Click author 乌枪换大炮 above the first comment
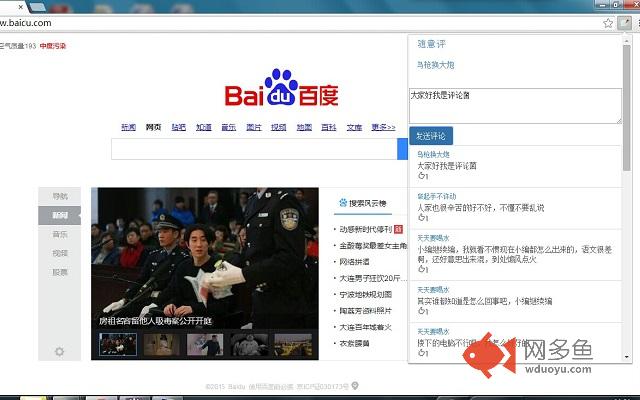The width and height of the screenshot is (640, 400). click(433, 154)
